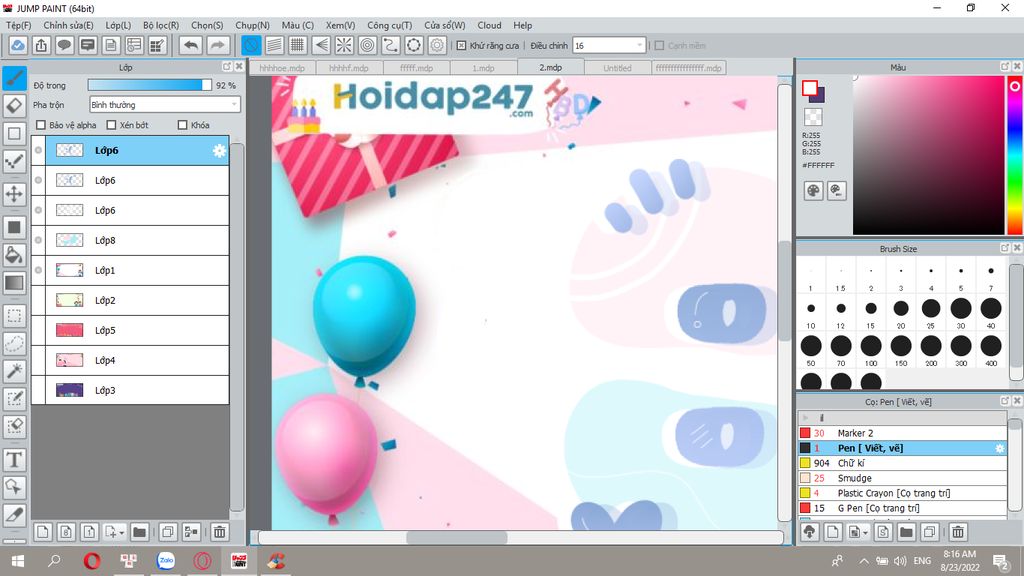Enable the curve snap guide
Viewport: 1024px width, 576px height.
coord(391,45)
